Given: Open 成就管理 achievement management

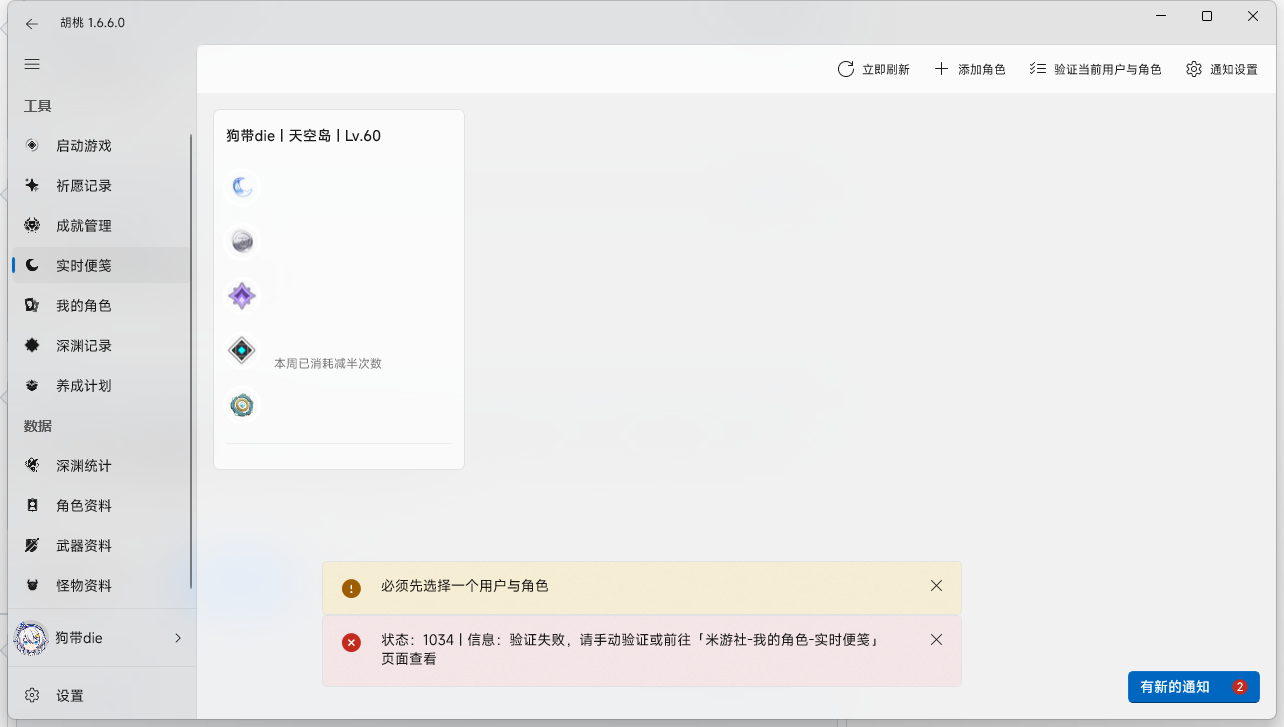Looking at the screenshot, I should tap(85, 225).
